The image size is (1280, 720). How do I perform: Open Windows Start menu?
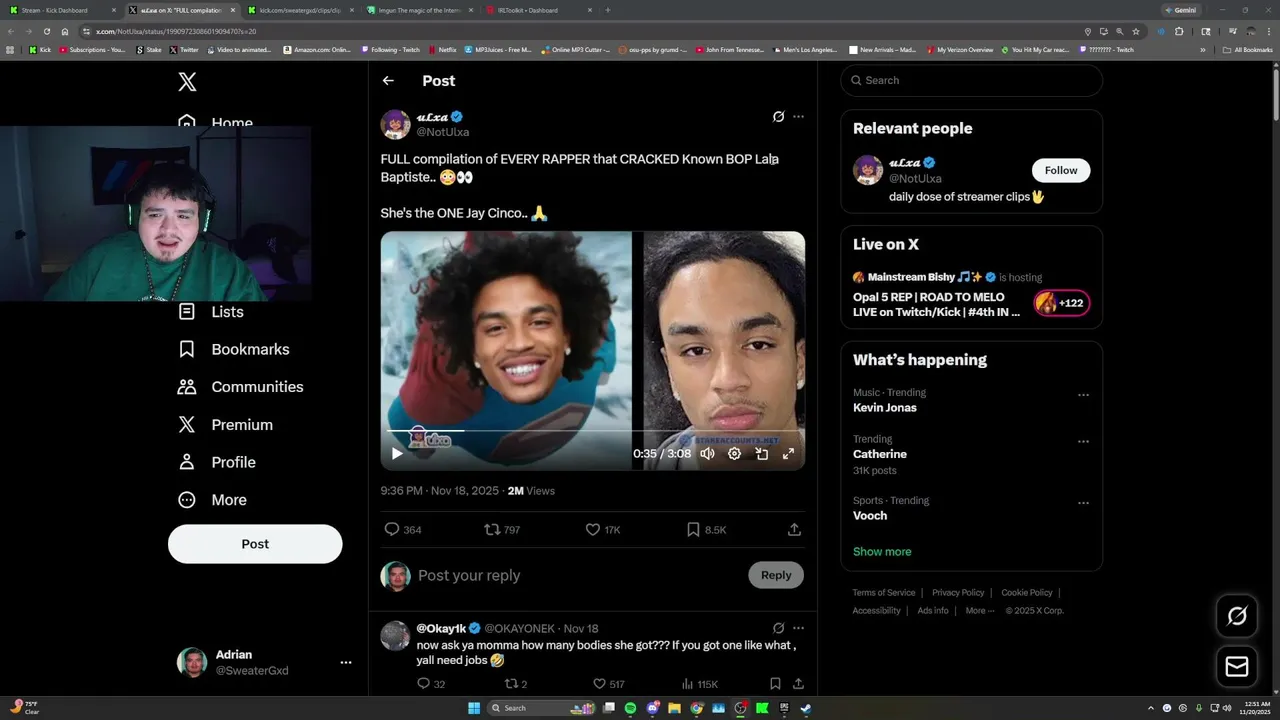coord(473,708)
